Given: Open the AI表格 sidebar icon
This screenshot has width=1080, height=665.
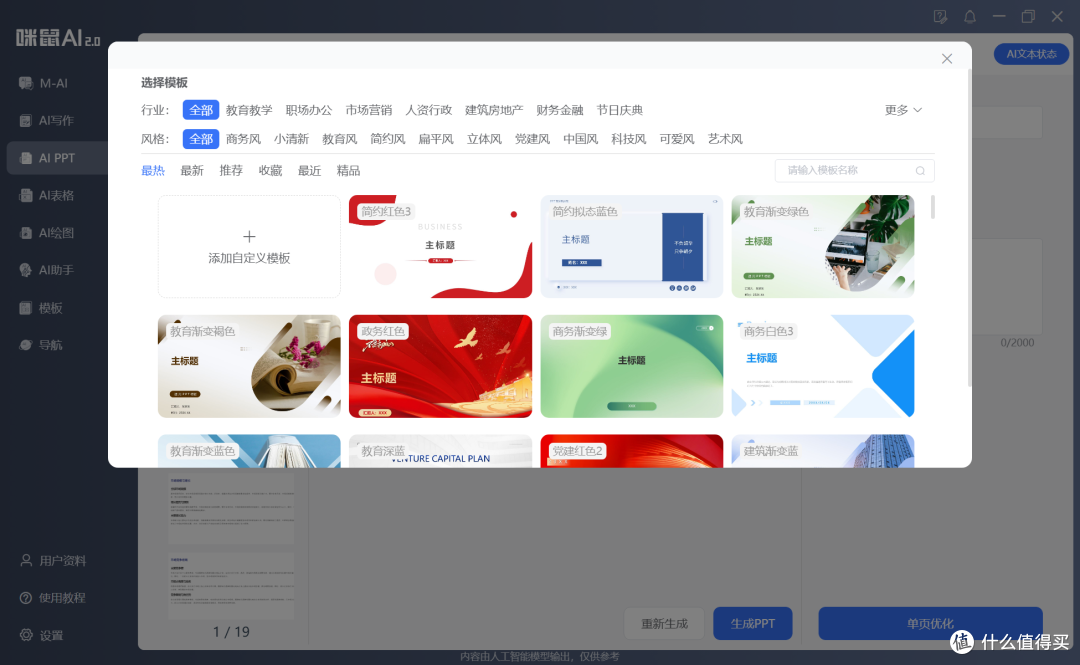Looking at the screenshot, I should [x=25, y=196].
